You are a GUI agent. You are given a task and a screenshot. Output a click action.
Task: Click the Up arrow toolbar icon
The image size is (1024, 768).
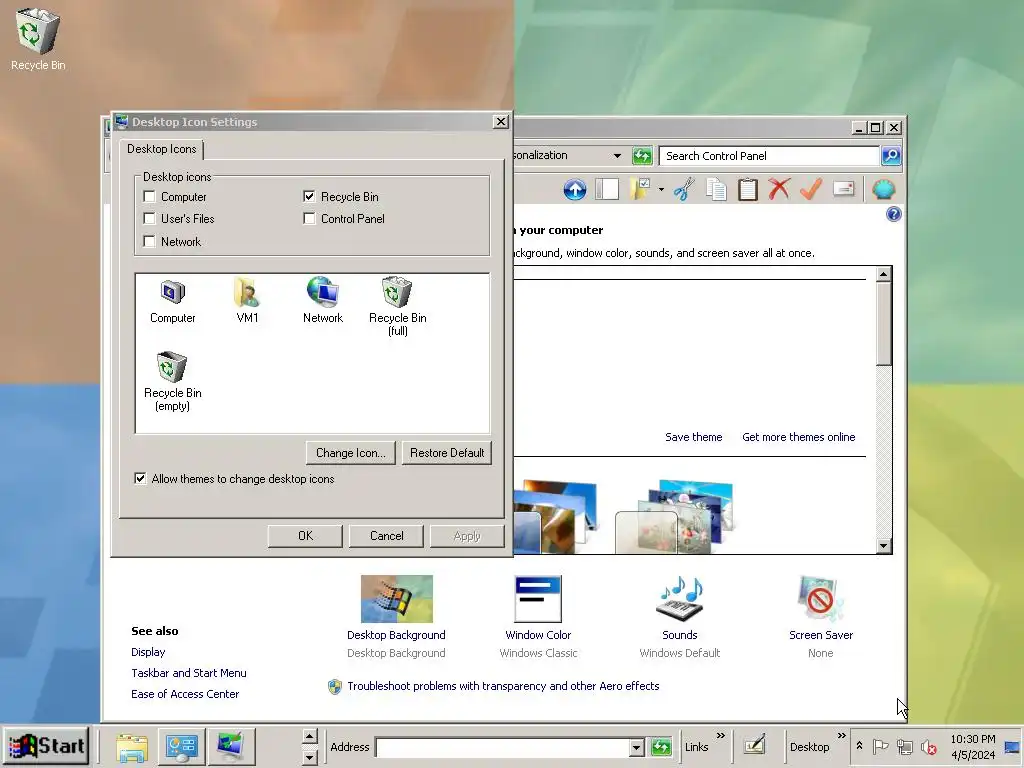point(575,190)
